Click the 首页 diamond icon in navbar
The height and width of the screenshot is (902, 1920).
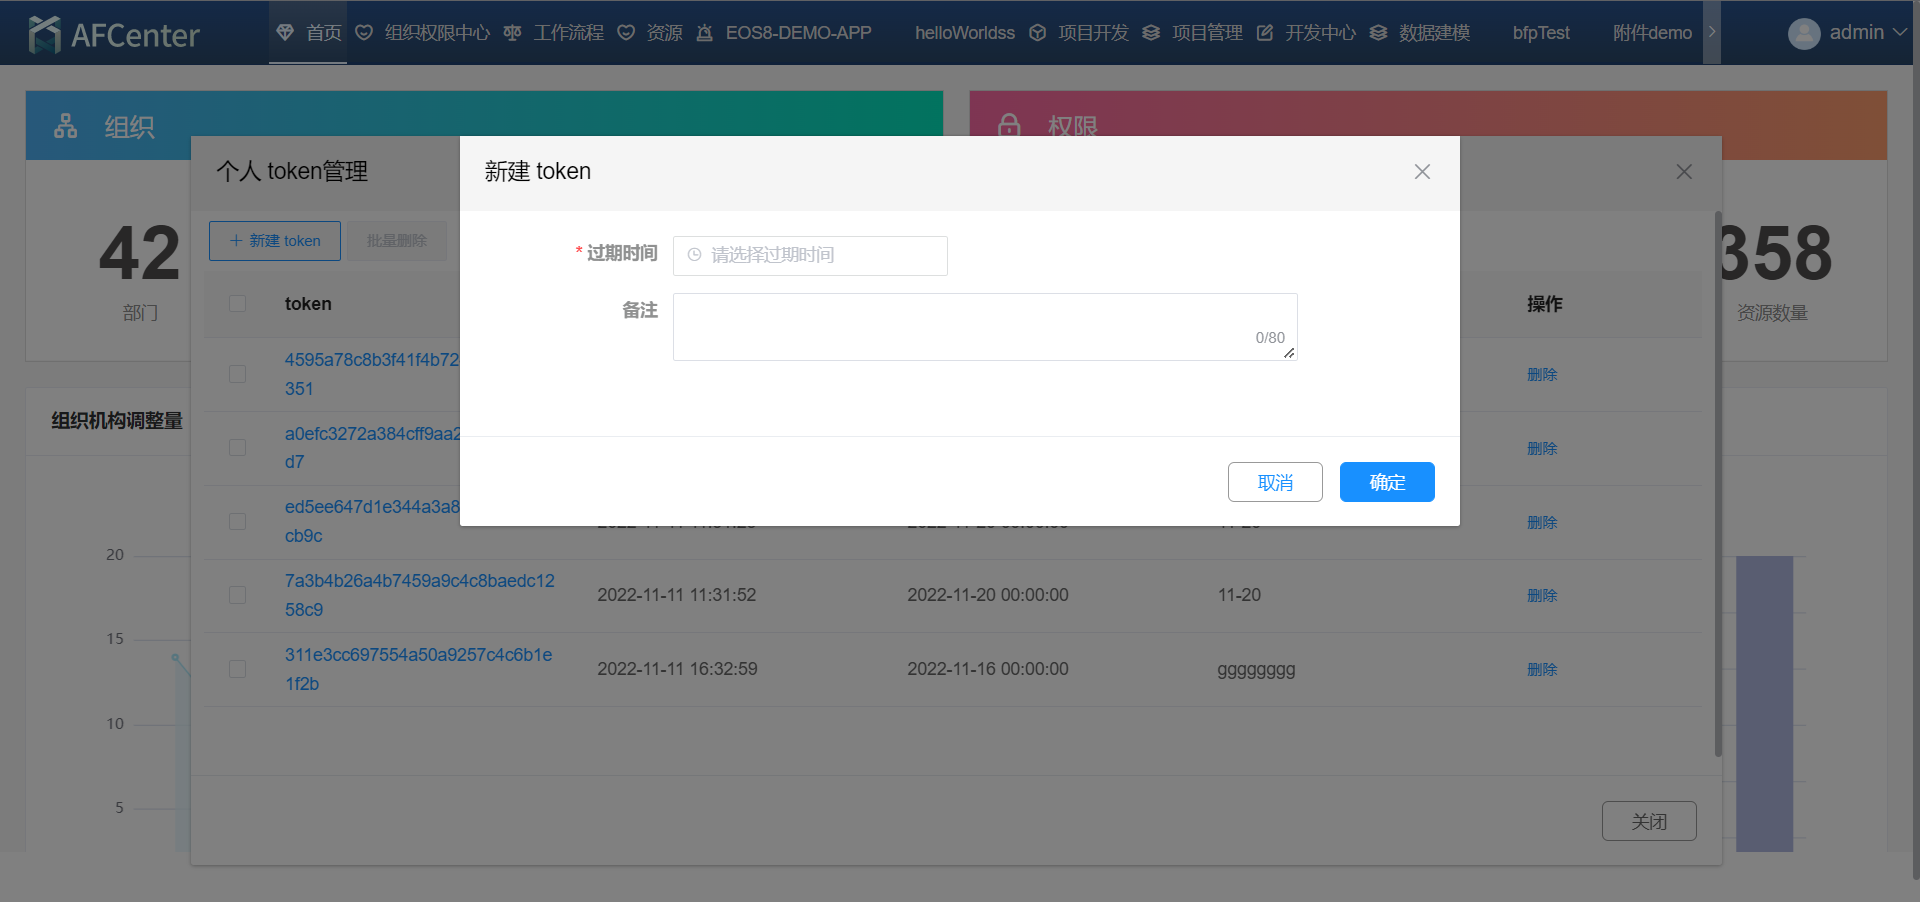[285, 33]
